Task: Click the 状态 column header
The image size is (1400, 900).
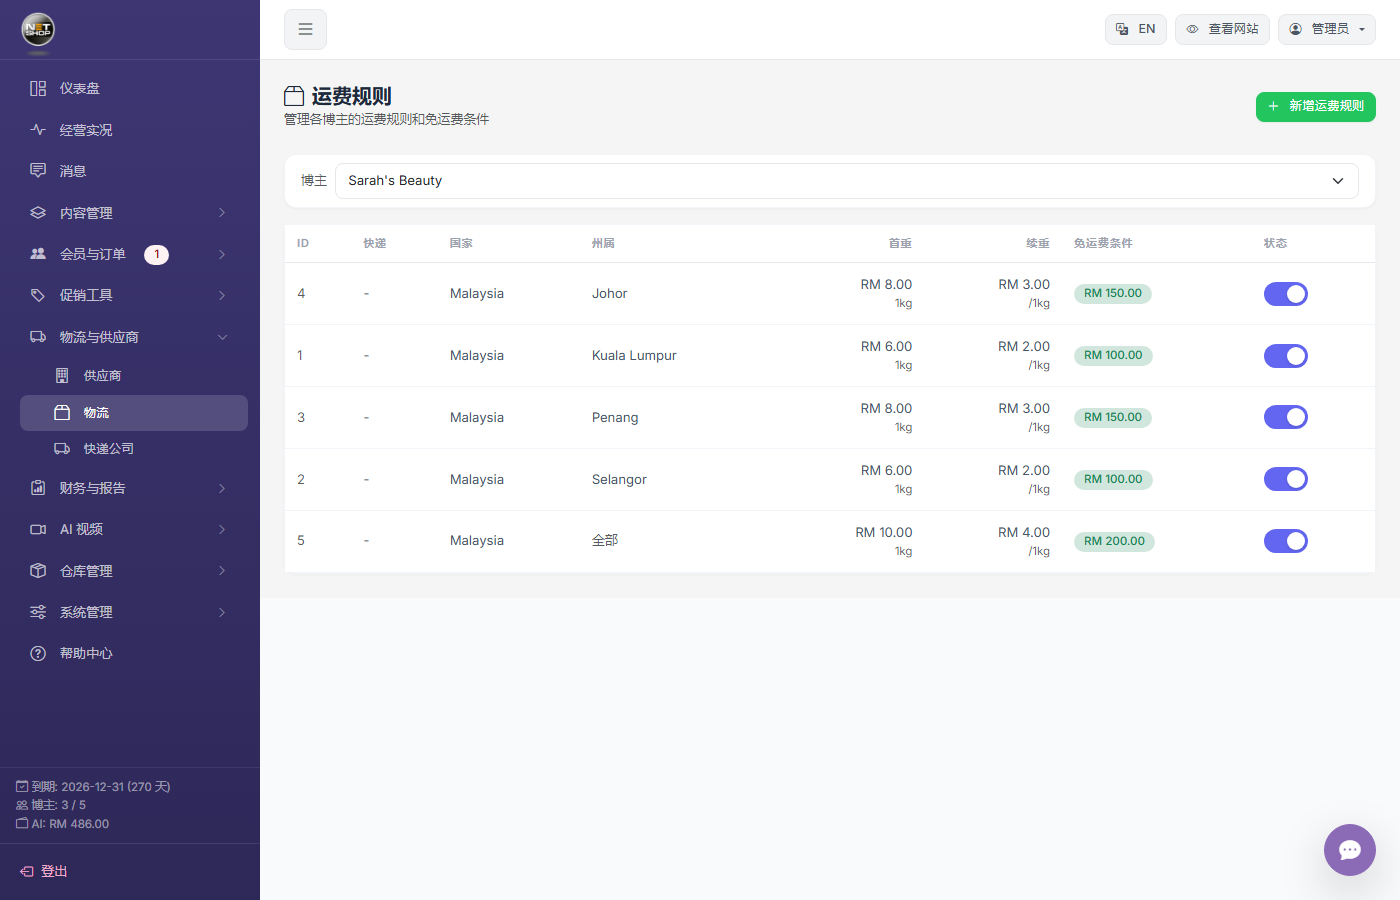Action: tap(1275, 243)
